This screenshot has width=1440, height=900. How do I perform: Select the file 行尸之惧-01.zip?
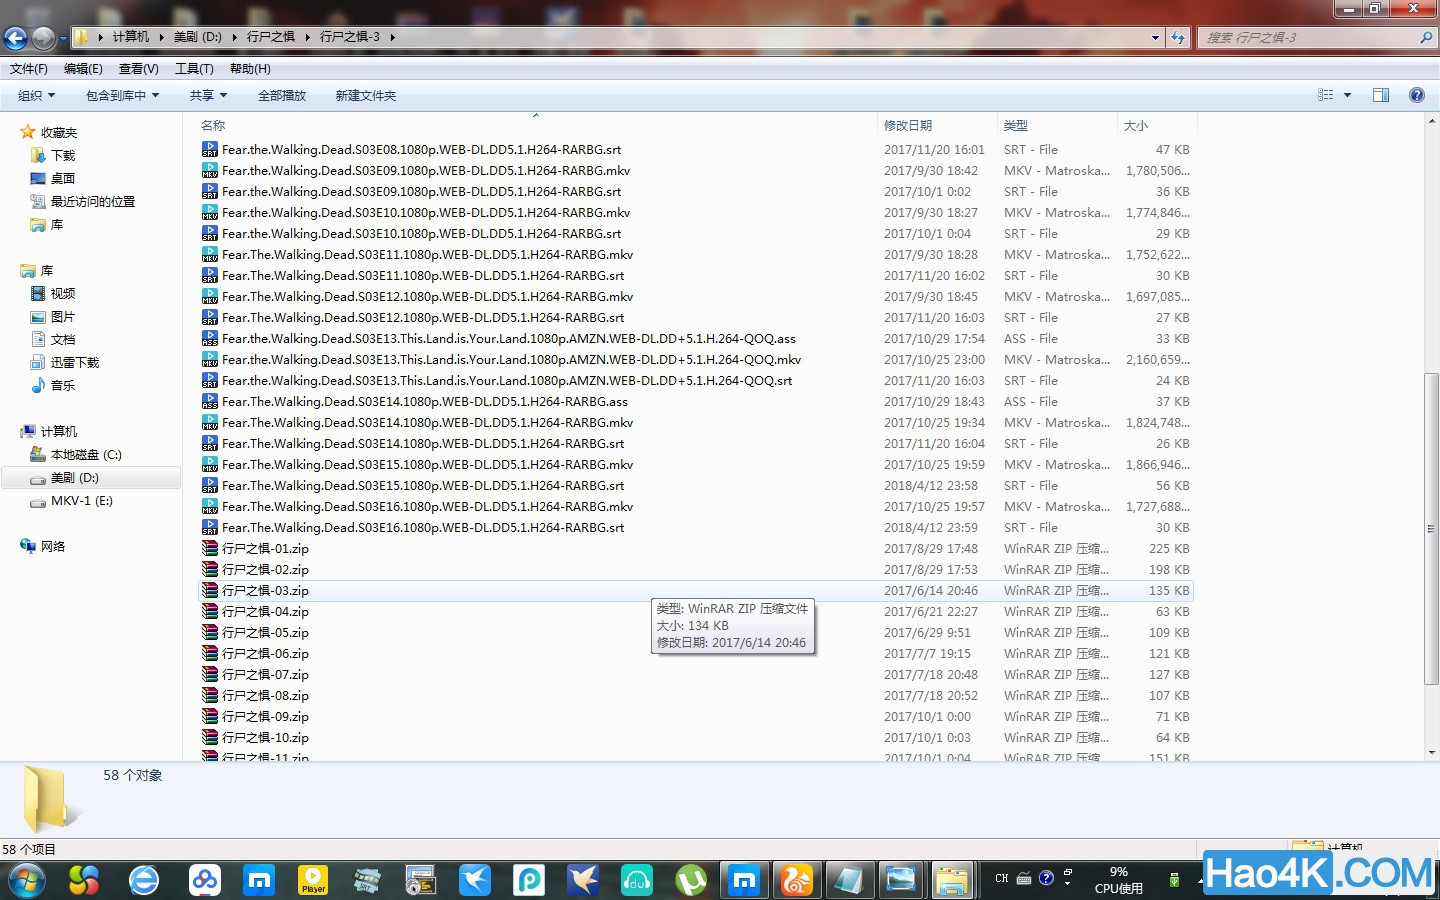pyautogui.click(x=265, y=548)
